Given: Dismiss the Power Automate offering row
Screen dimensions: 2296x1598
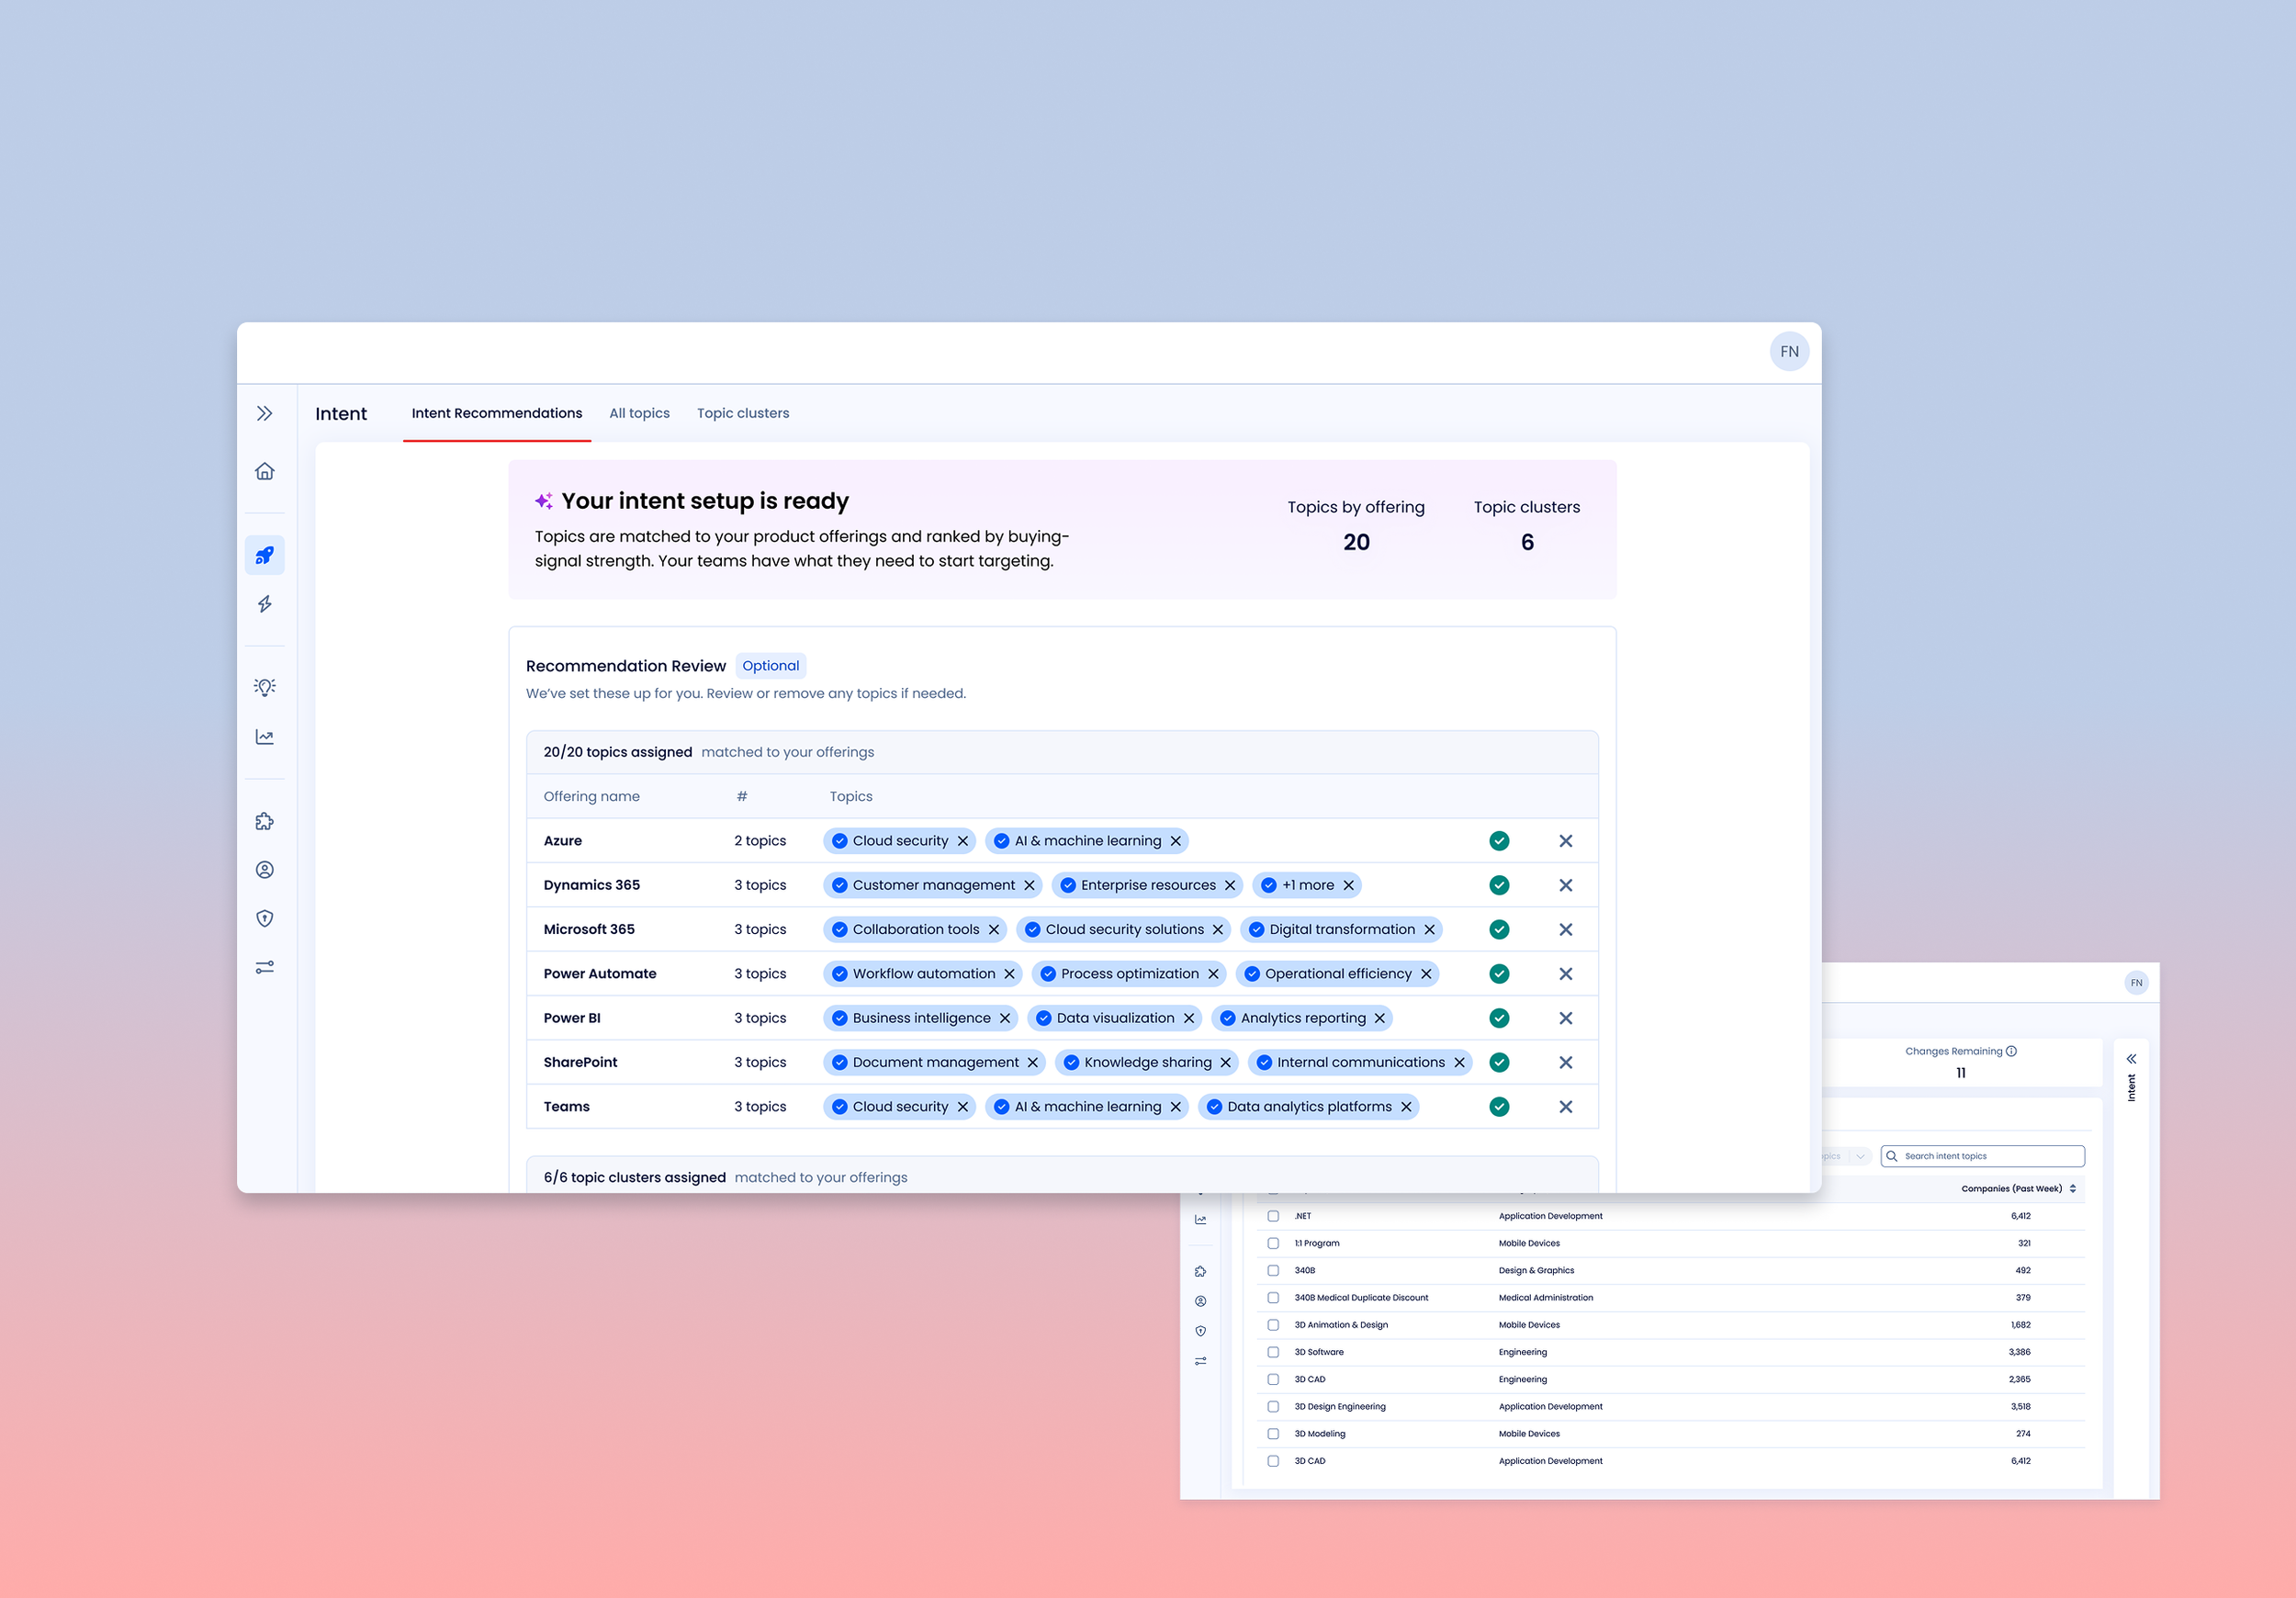Looking at the screenshot, I should click(1565, 974).
